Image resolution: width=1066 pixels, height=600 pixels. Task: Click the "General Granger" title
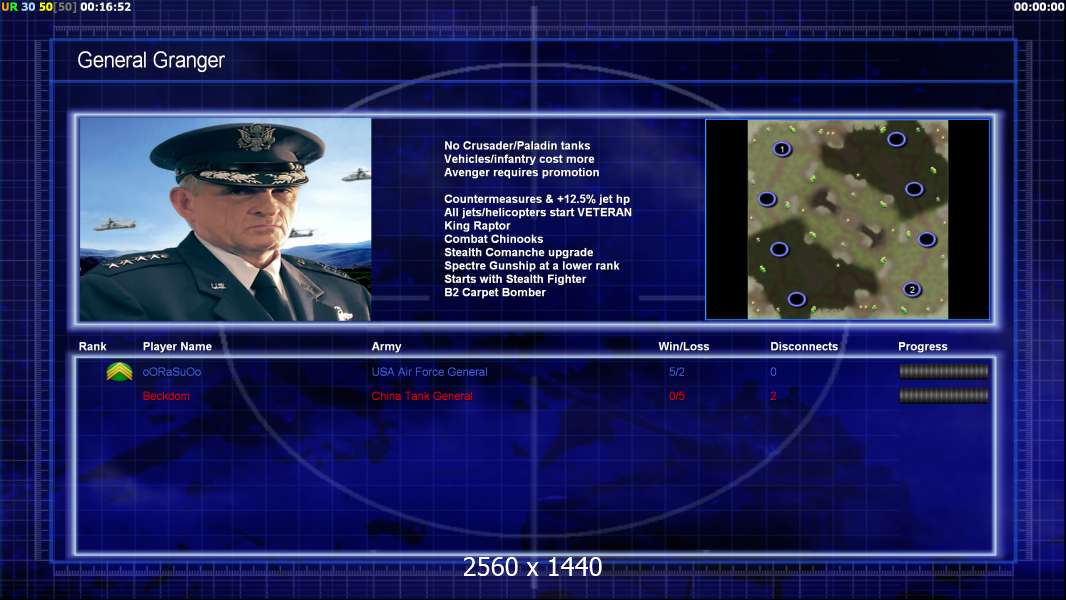[151, 60]
